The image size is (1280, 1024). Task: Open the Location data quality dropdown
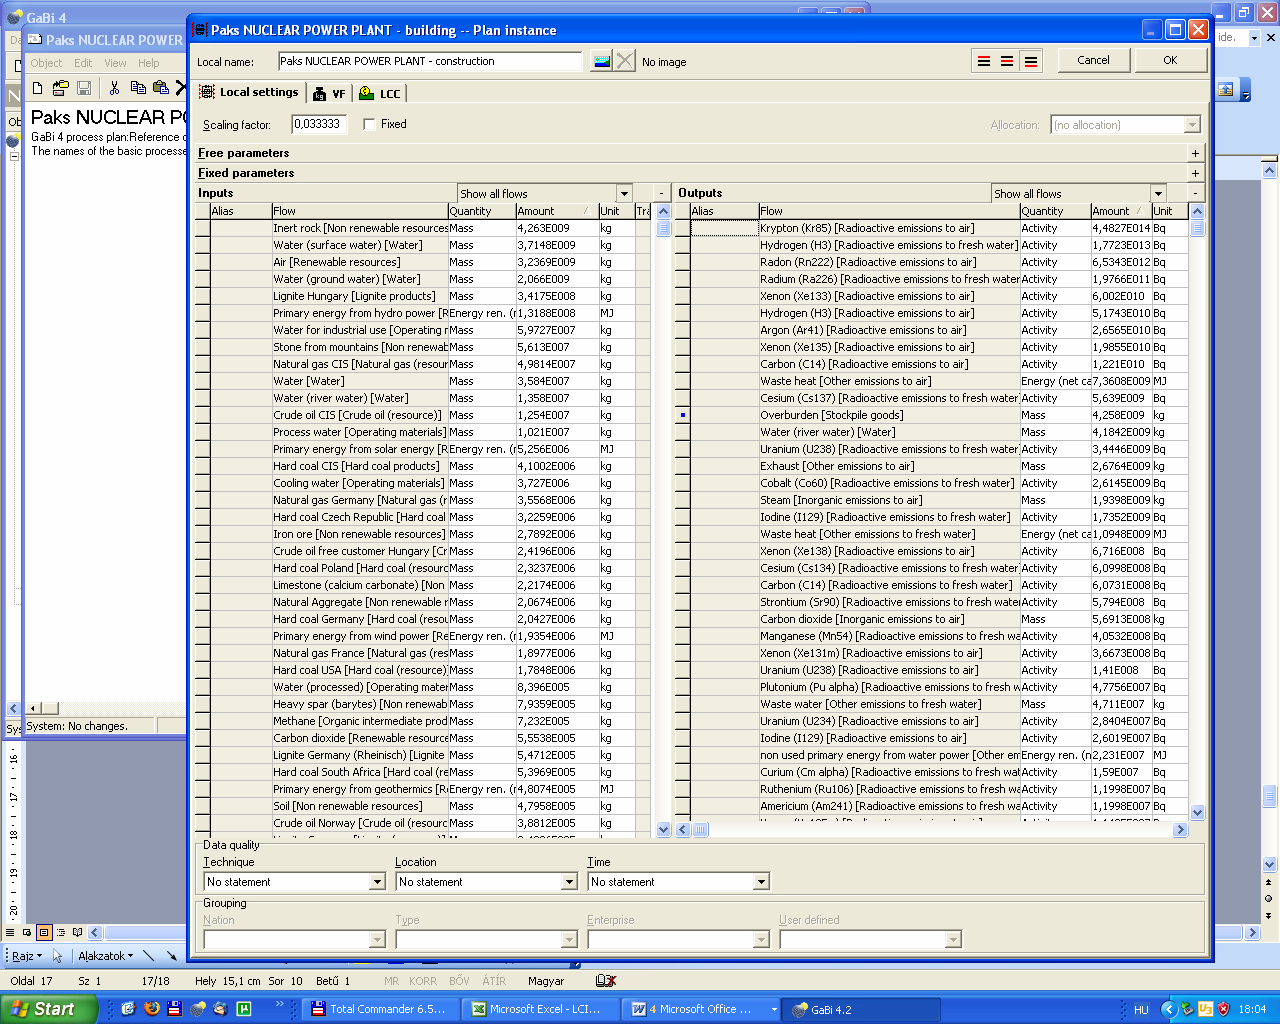click(569, 882)
